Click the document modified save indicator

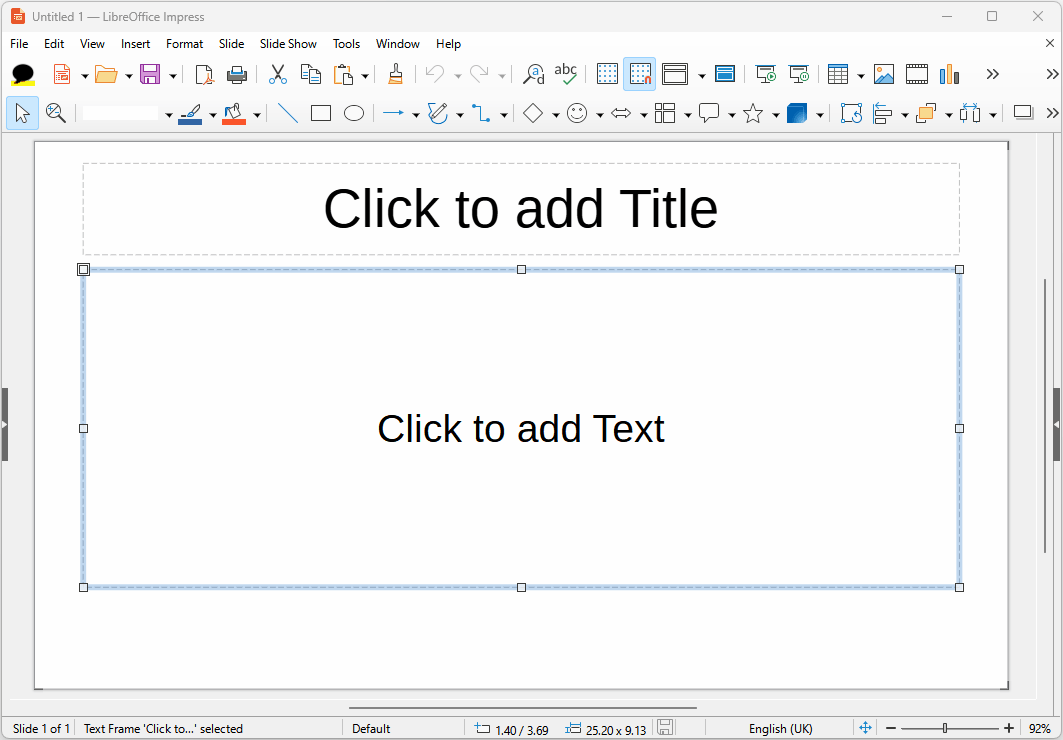pos(665,728)
